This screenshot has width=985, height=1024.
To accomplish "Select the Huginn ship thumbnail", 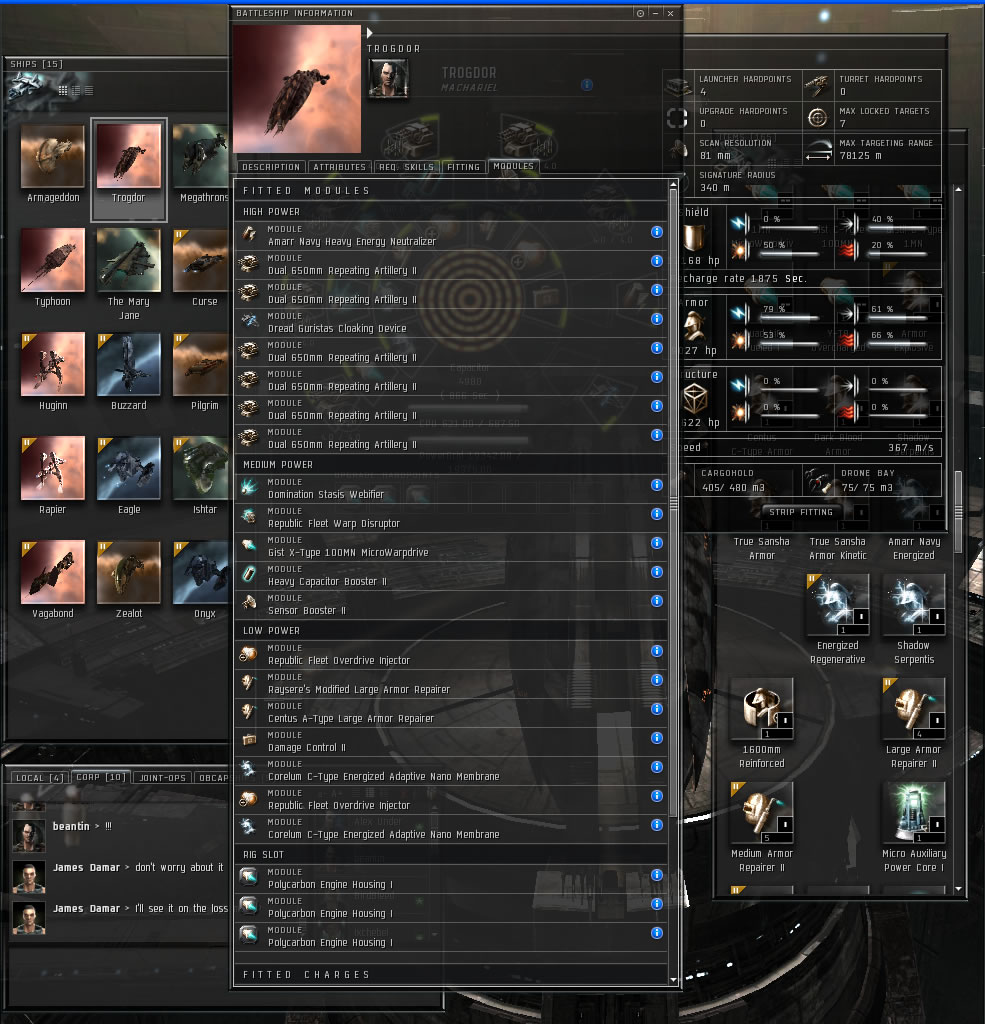I will tap(53, 364).
